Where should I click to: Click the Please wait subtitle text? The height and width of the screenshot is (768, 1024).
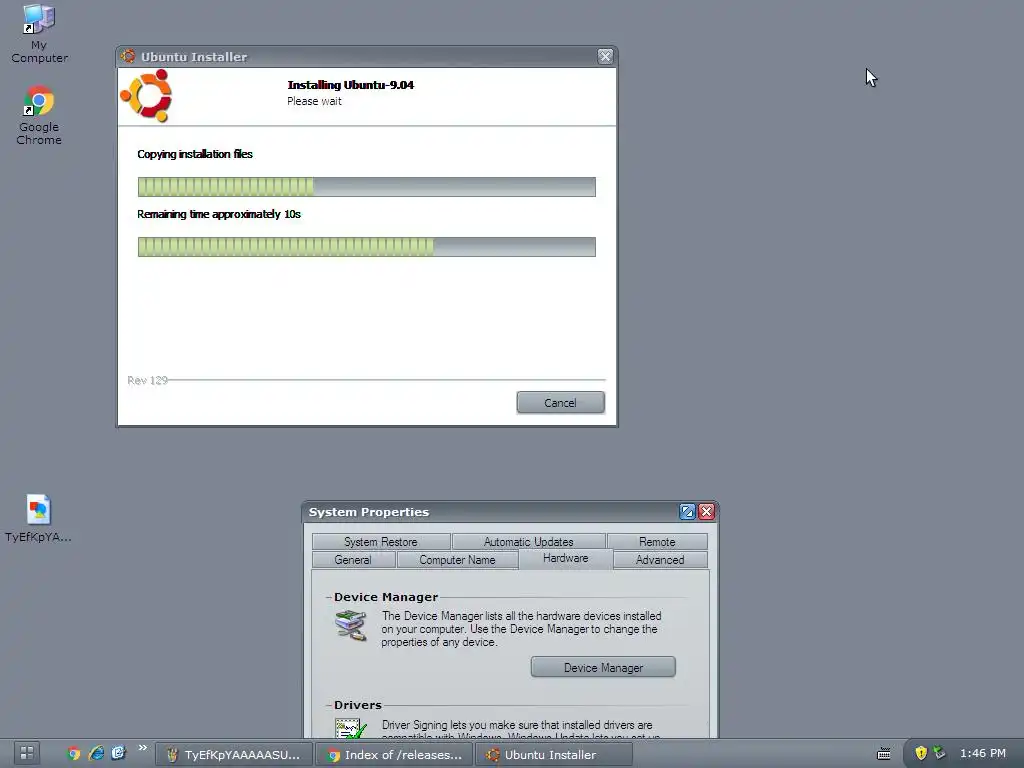tap(314, 101)
